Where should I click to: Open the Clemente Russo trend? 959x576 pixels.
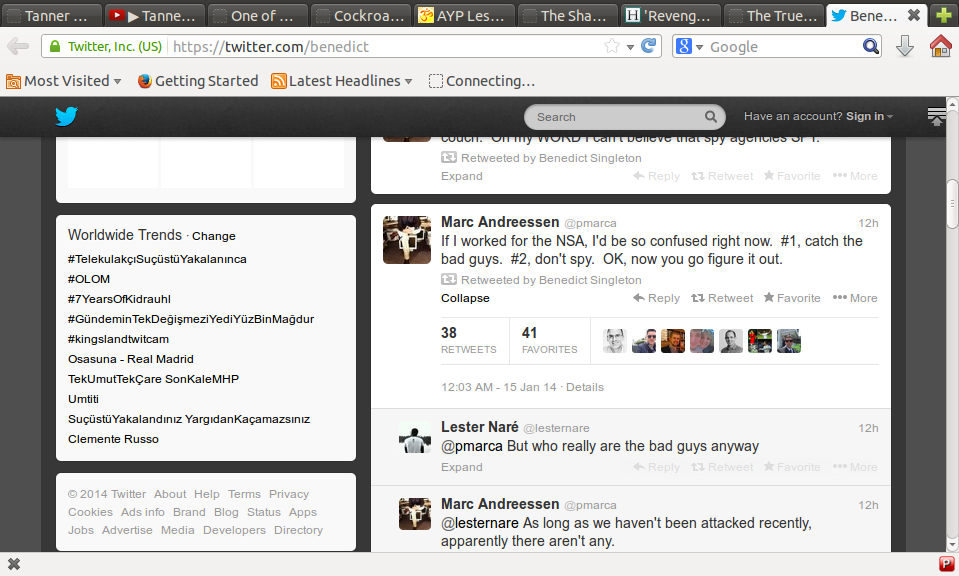click(x=113, y=439)
